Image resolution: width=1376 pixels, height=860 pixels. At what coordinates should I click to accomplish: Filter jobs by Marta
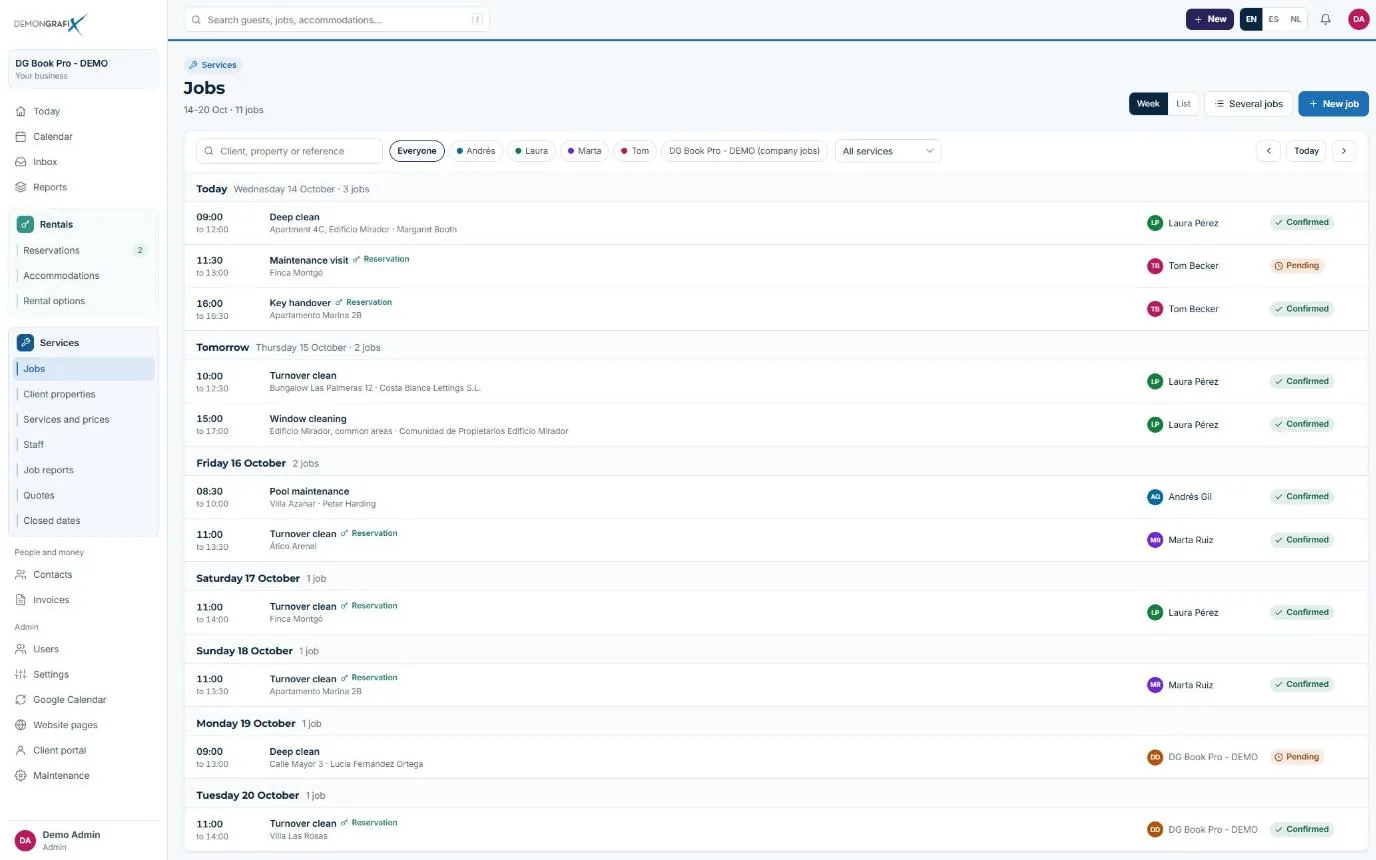pos(584,151)
